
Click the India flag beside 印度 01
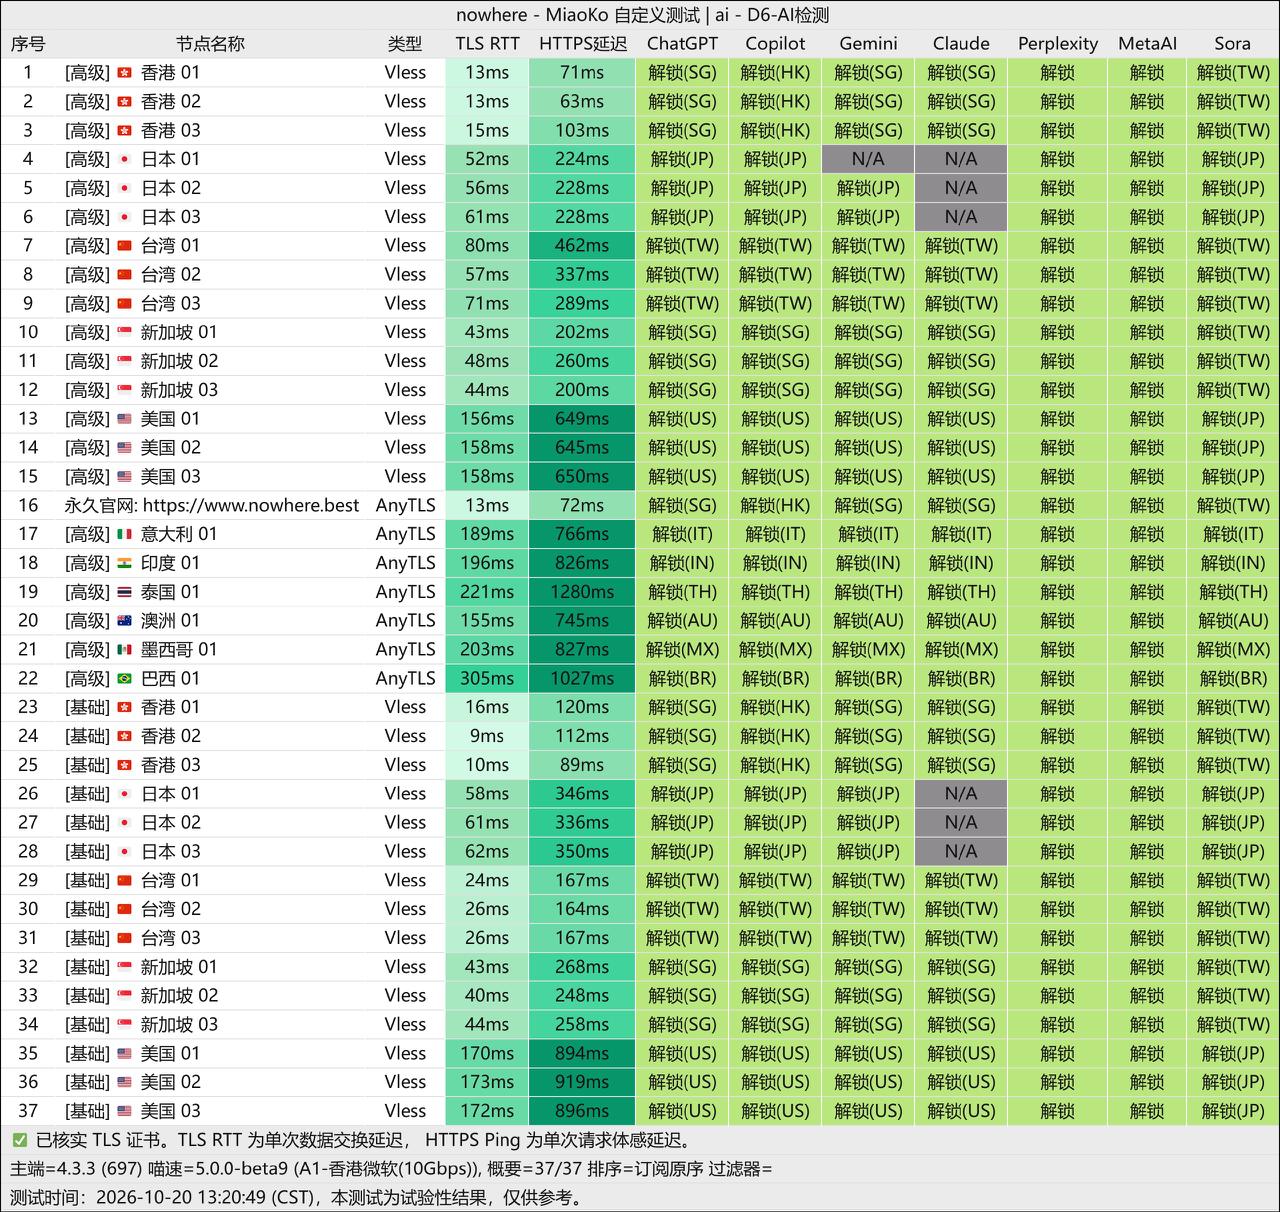point(125,563)
